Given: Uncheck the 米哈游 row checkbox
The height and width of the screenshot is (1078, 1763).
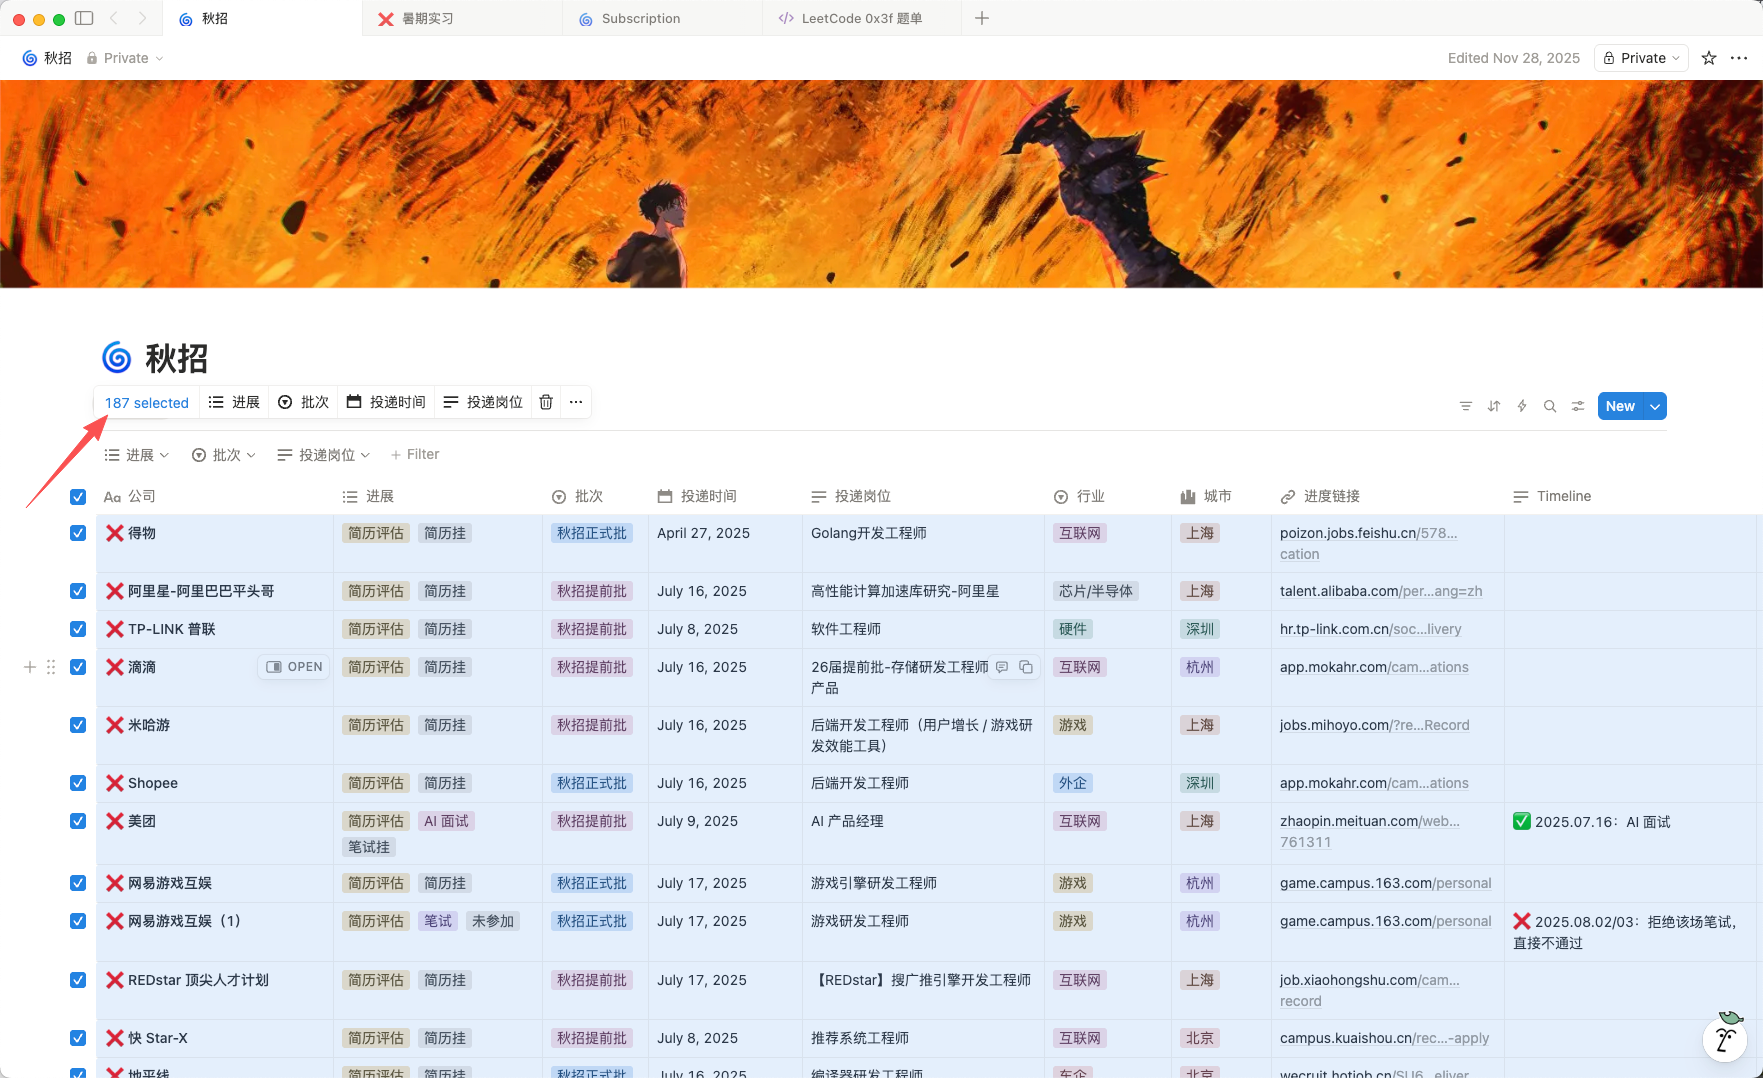Looking at the screenshot, I should coord(78,725).
